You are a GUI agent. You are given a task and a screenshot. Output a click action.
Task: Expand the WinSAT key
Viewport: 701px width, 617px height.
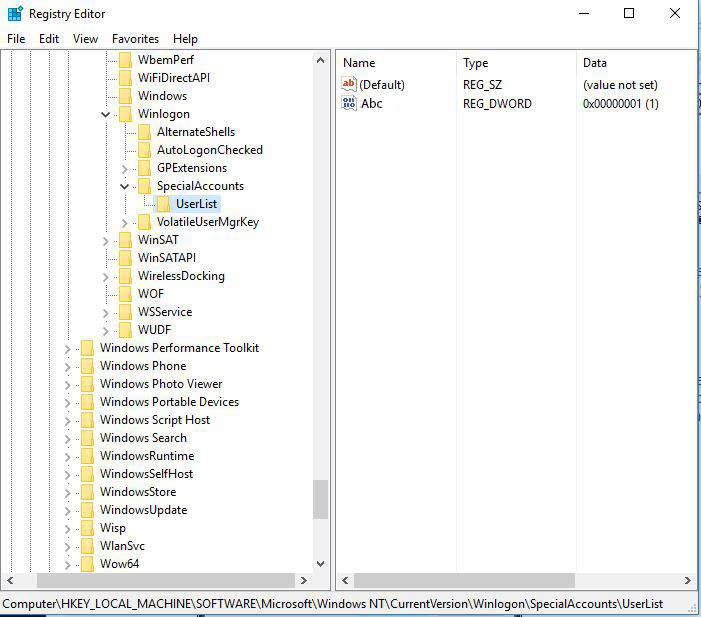click(106, 241)
